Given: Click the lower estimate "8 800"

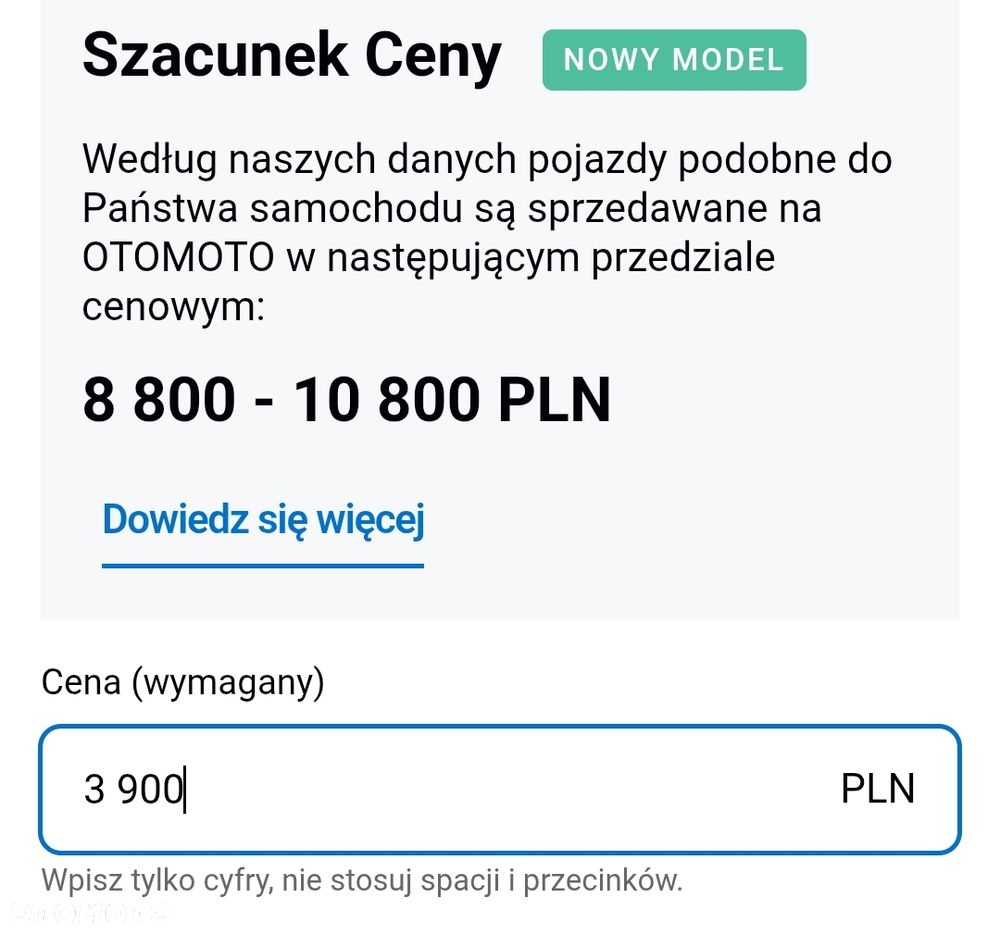Looking at the screenshot, I should pos(158,400).
